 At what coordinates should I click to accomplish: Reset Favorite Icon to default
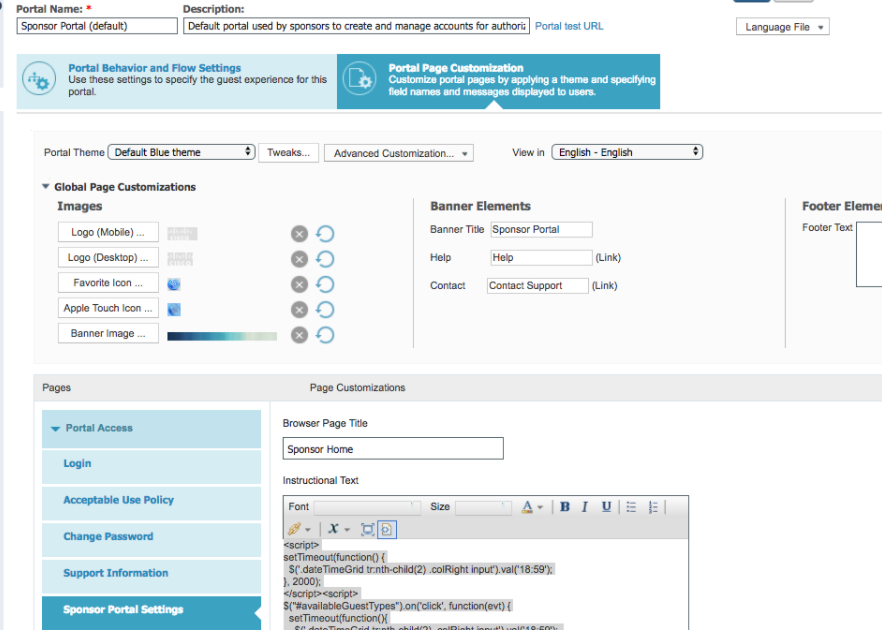[x=325, y=284]
